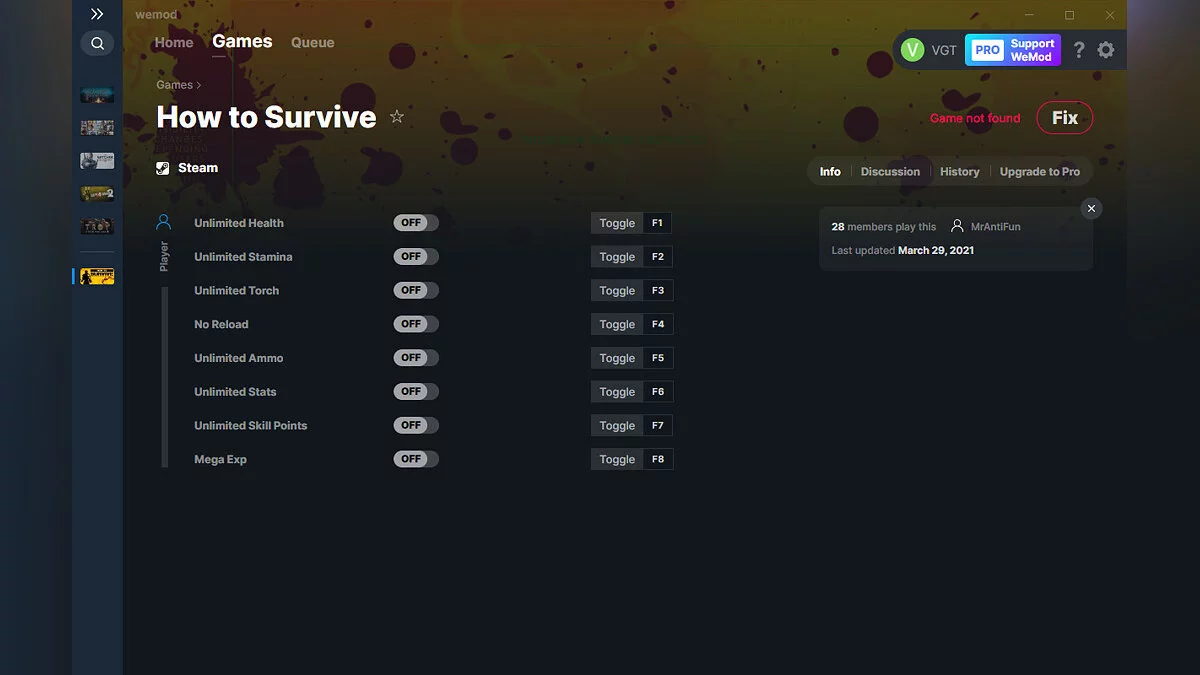This screenshot has width=1200, height=675.
Task: Open help via the question mark icon
Action: click(1079, 50)
